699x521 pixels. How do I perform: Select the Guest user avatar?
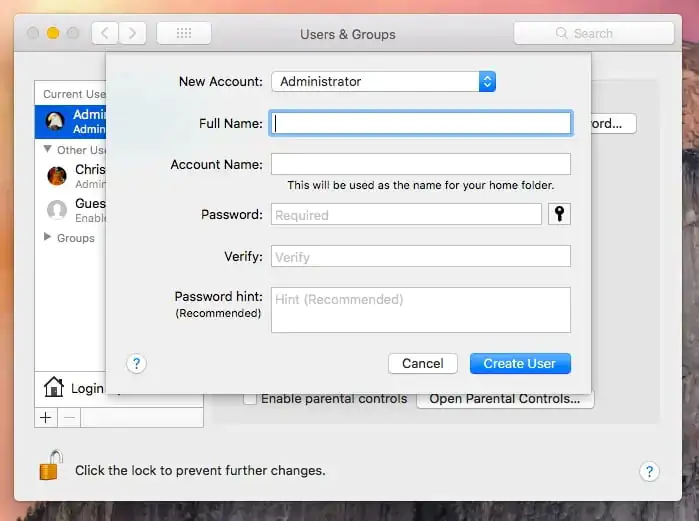point(57,209)
